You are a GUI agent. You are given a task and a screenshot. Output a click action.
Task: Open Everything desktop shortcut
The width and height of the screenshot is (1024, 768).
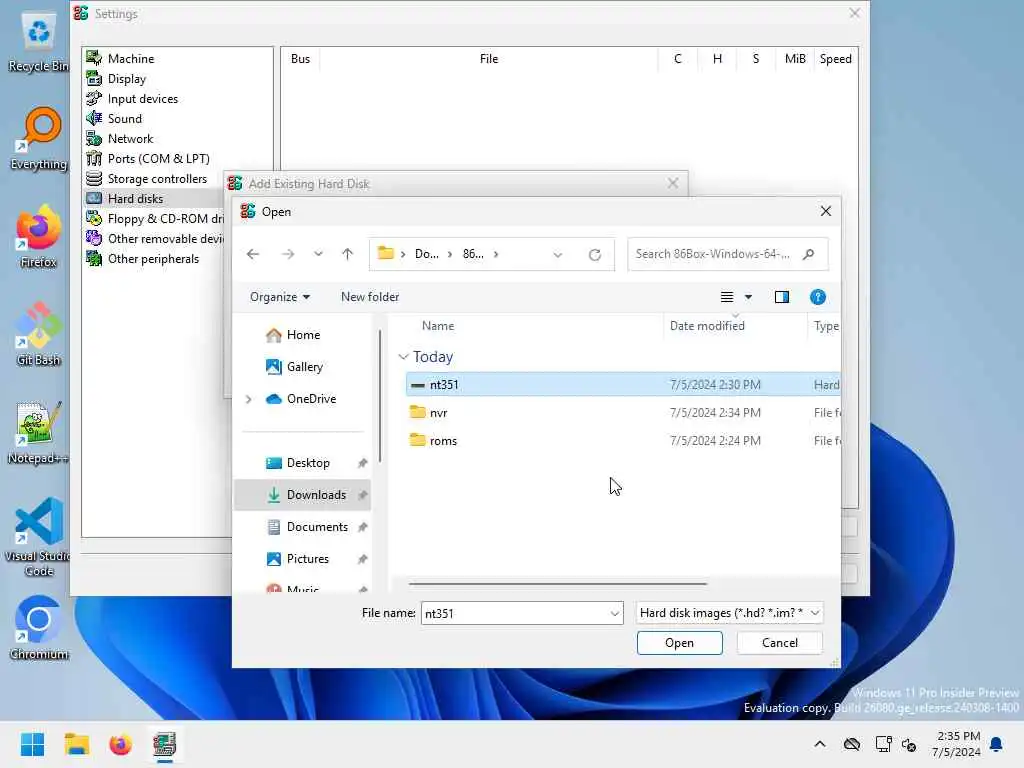point(39,139)
